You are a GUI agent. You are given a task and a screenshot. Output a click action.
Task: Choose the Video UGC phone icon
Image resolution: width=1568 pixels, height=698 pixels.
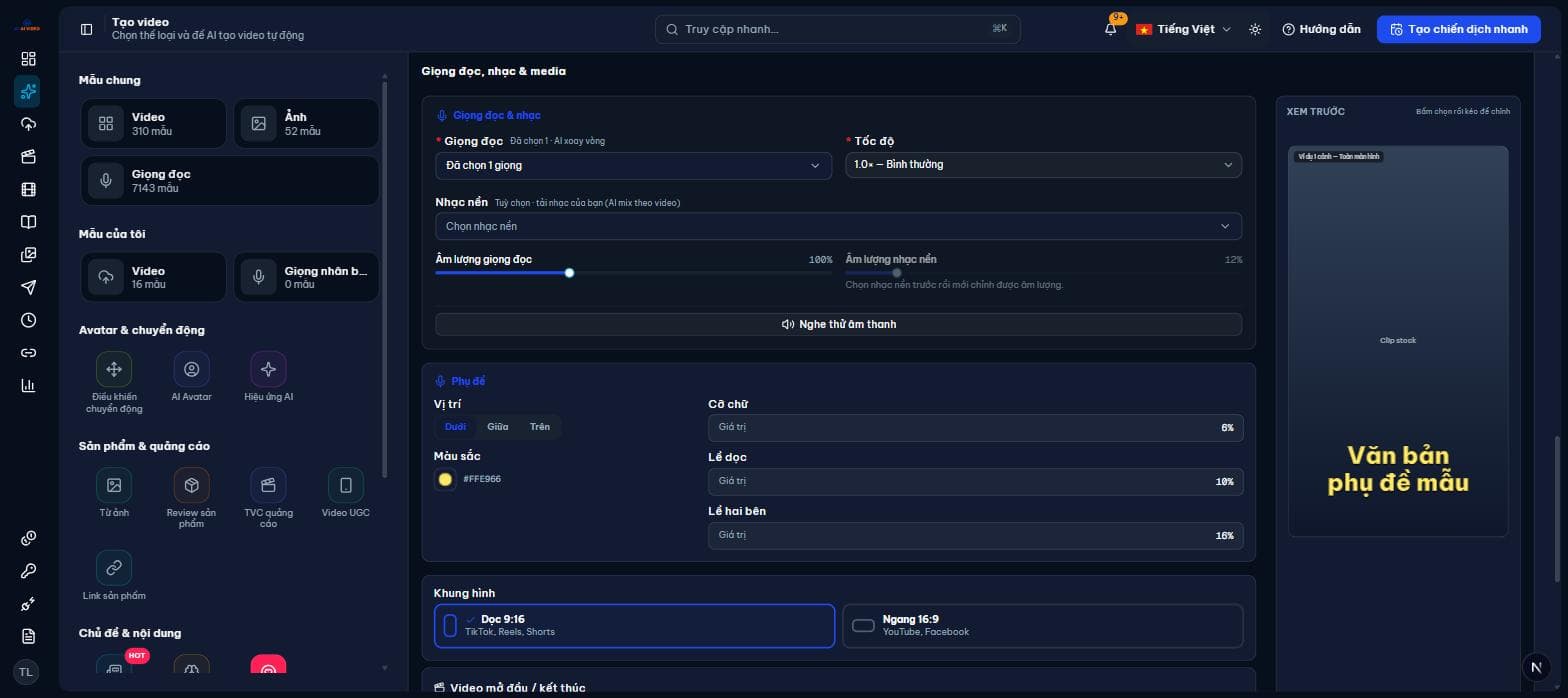tap(346, 485)
